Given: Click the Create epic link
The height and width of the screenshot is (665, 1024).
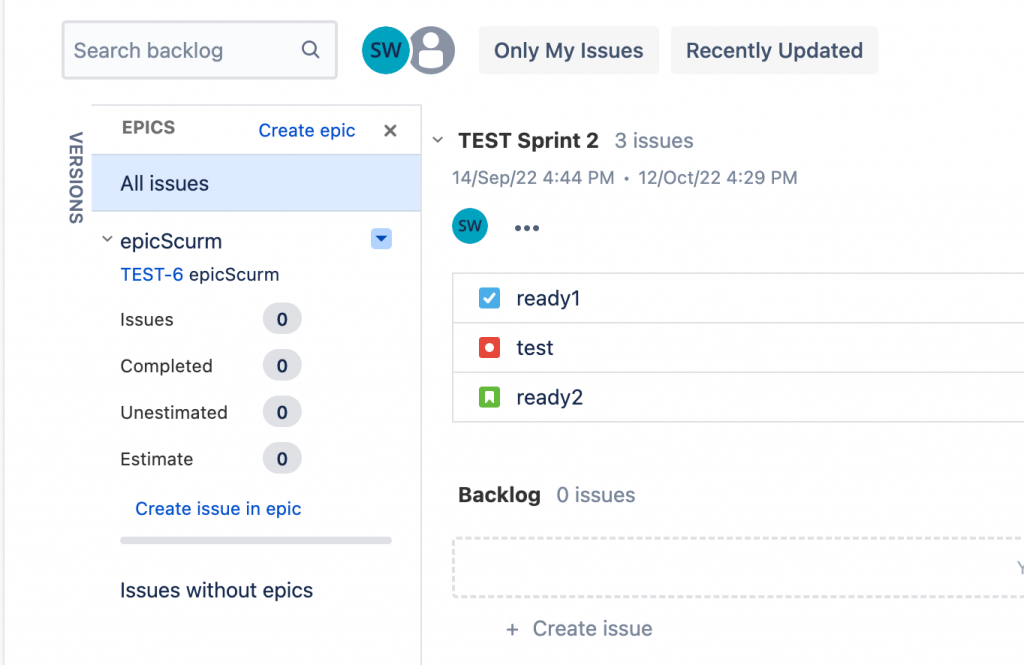Looking at the screenshot, I should pyautogui.click(x=307, y=130).
